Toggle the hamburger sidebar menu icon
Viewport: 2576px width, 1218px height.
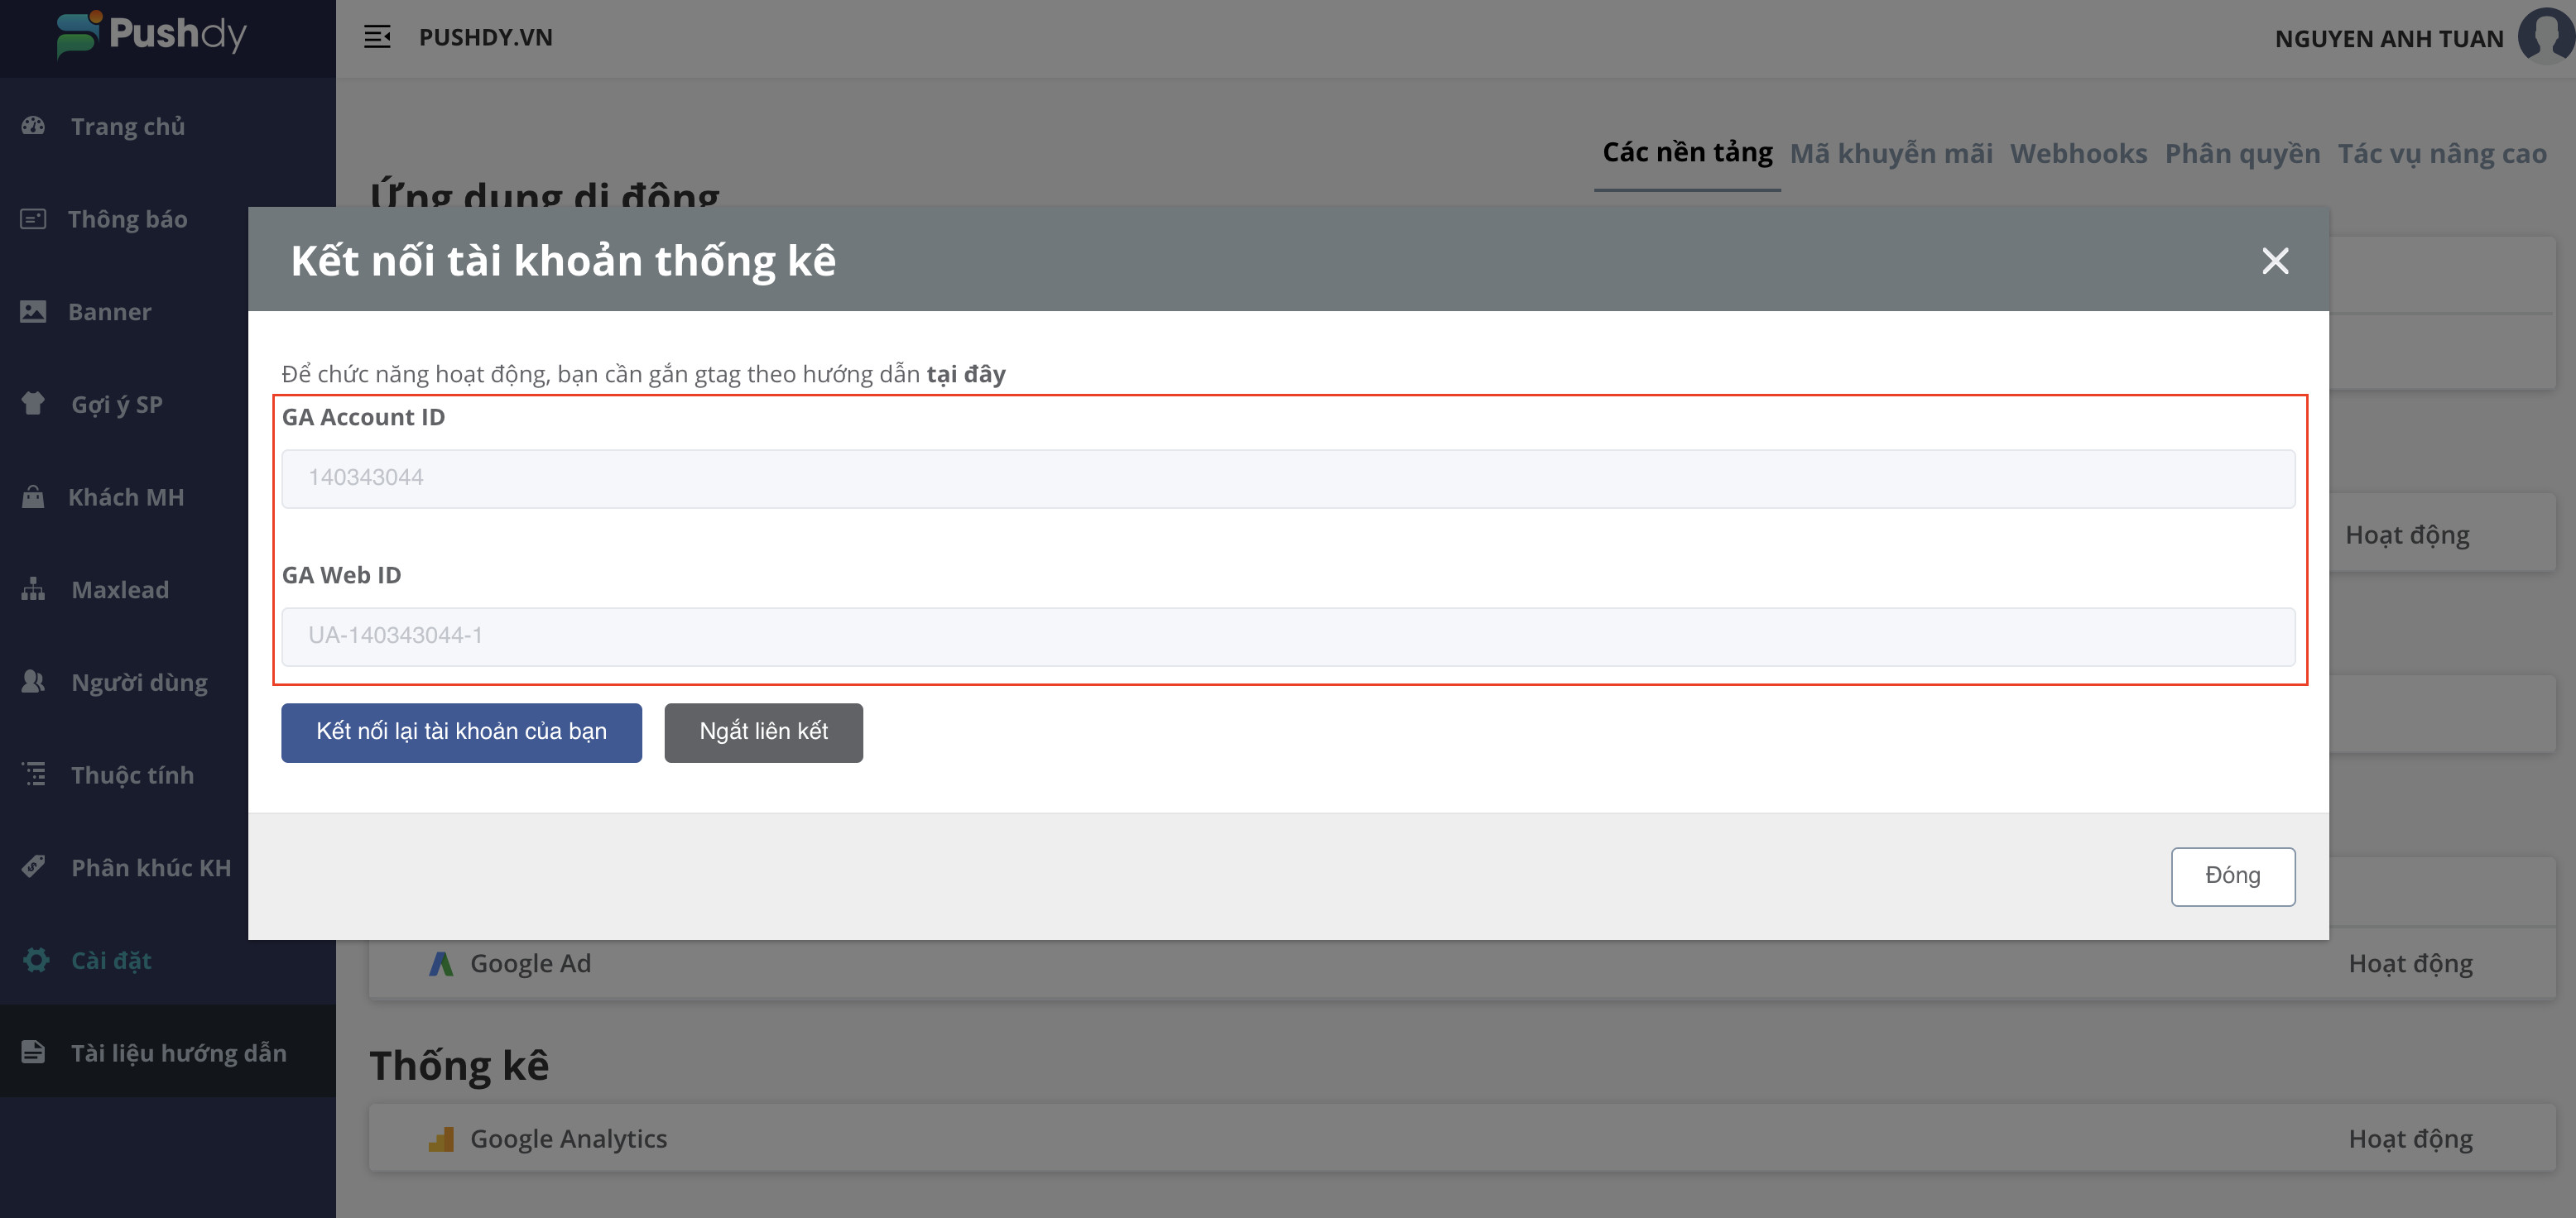click(376, 37)
